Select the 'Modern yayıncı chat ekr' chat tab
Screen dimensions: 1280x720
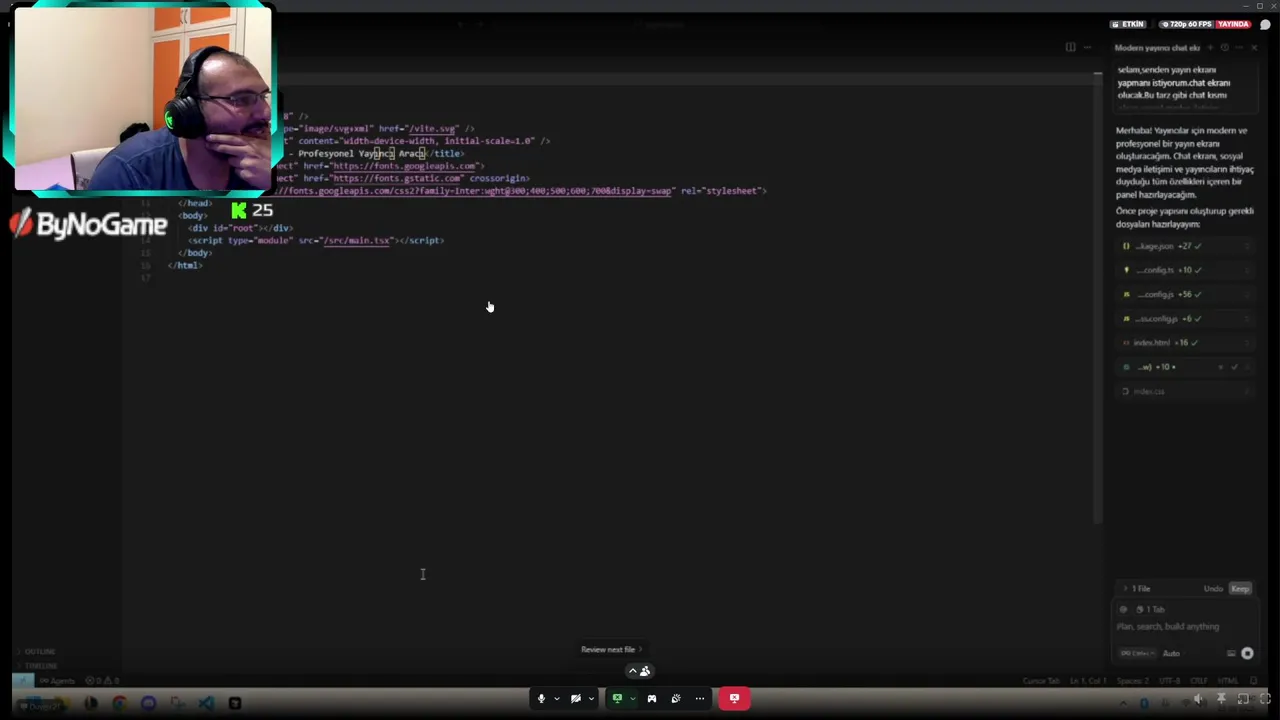coord(1157,48)
